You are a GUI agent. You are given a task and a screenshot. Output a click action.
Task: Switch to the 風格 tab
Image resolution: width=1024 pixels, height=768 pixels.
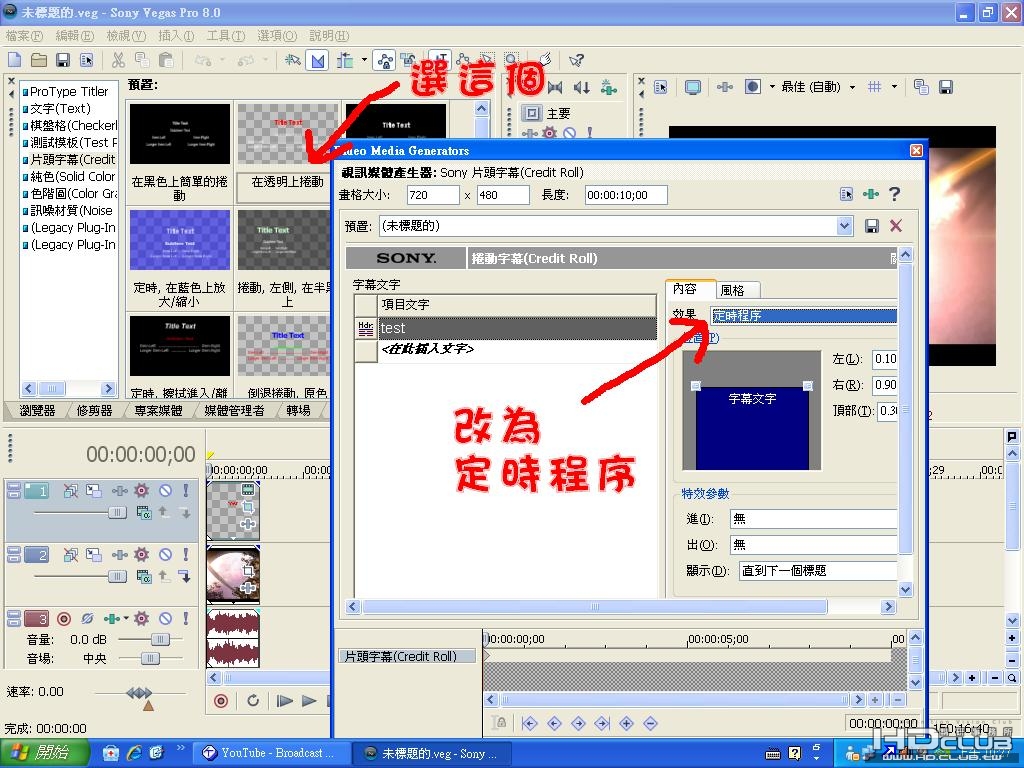[737, 290]
